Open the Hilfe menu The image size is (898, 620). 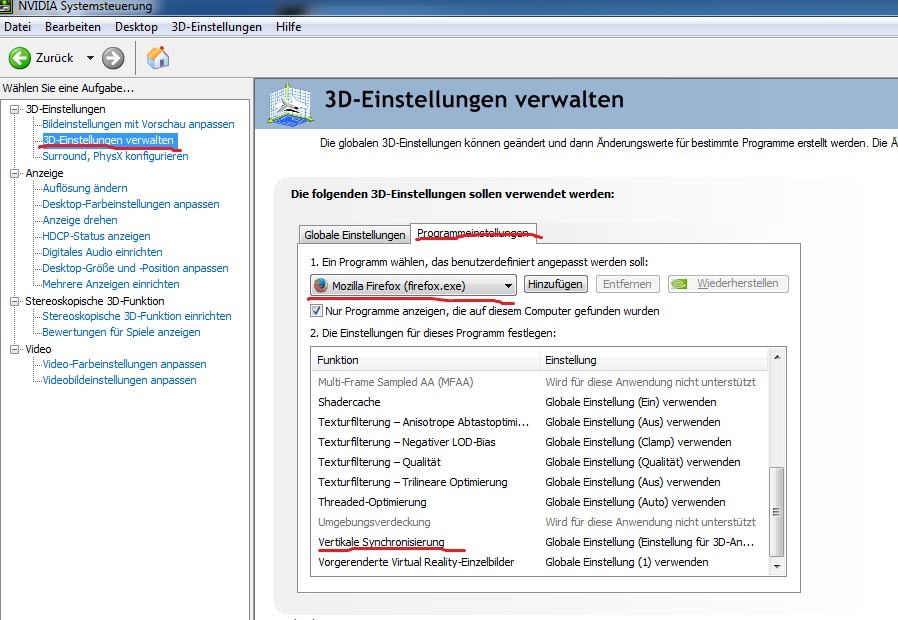click(x=288, y=27)
